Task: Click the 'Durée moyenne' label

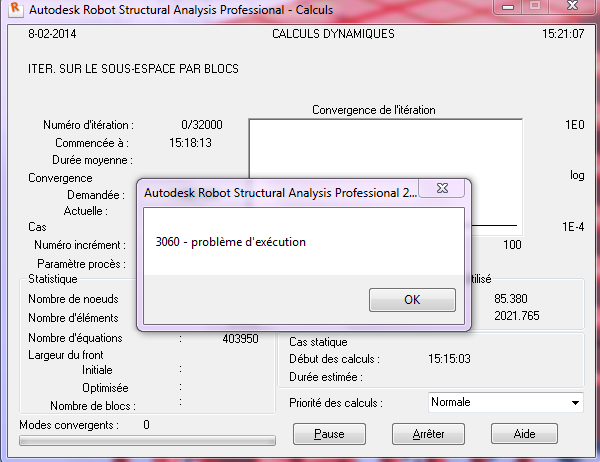Action: pyautogui.click(x=92, y=160)
